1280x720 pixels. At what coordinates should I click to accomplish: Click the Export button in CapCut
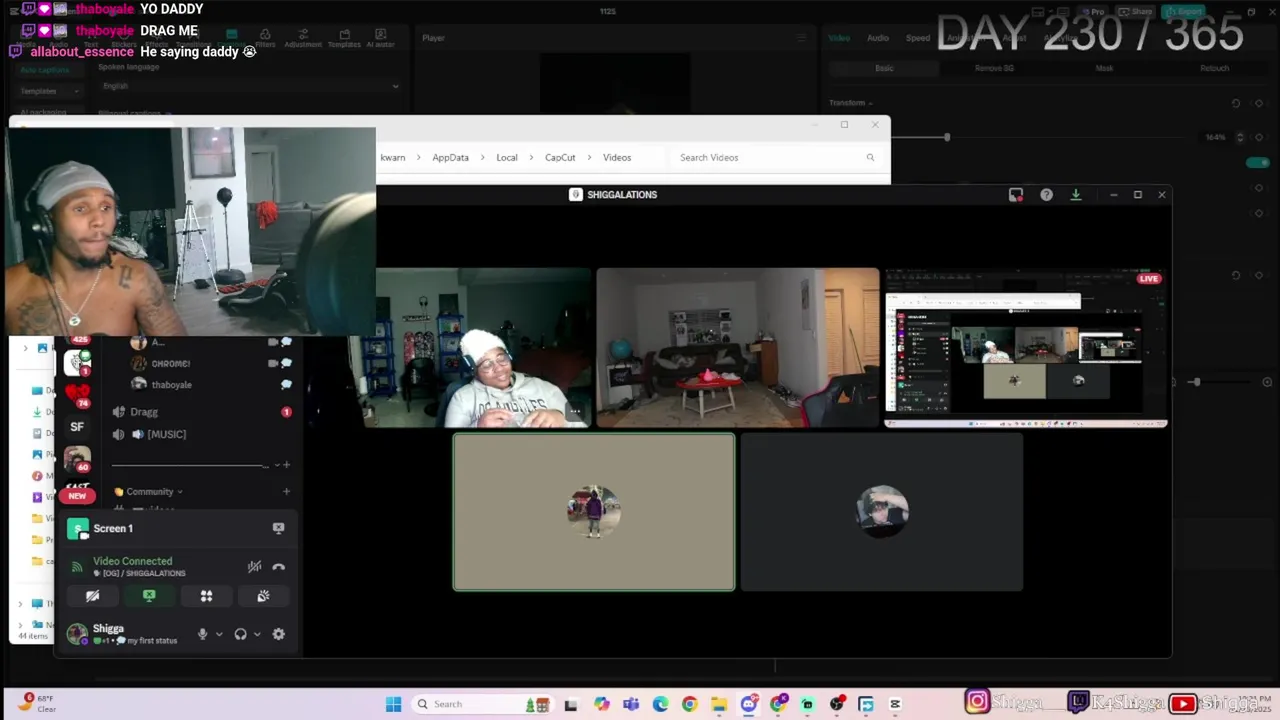pos(1183,12)
